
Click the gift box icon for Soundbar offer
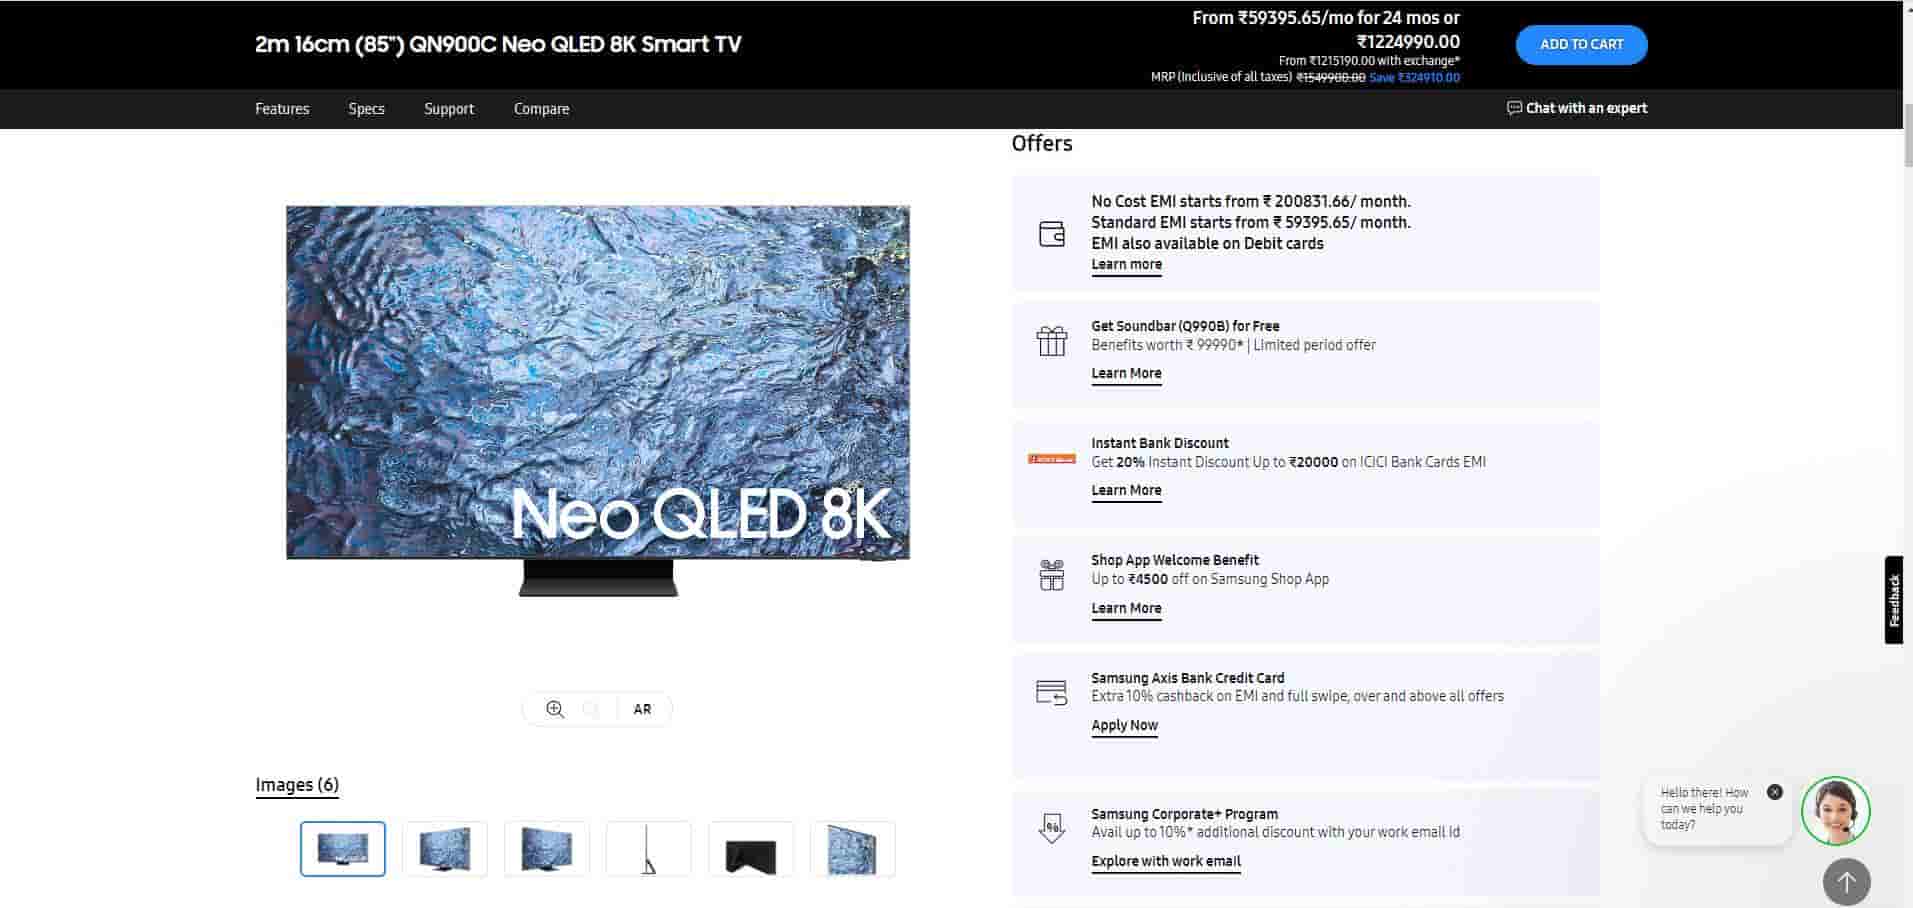coord(1051,342)
